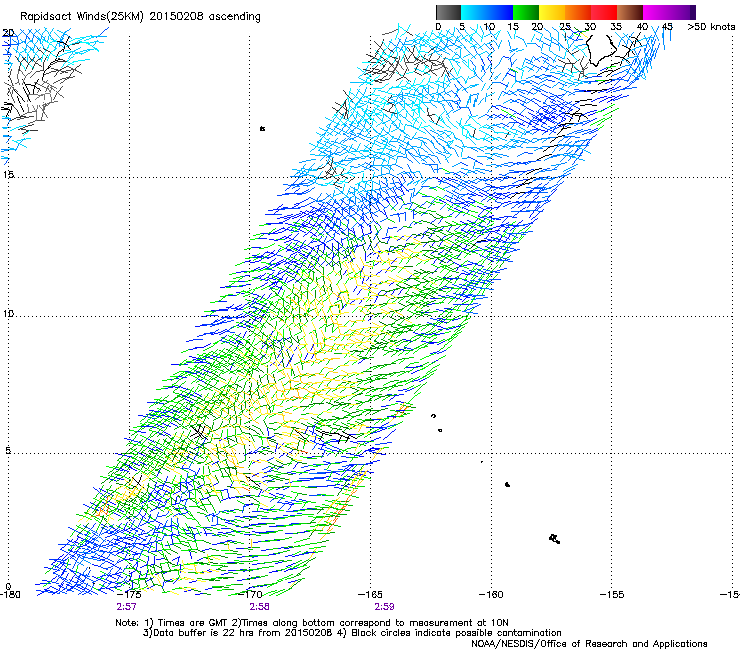
Task: Click the gray 0-5 knots color swatch
Action: 448,12
